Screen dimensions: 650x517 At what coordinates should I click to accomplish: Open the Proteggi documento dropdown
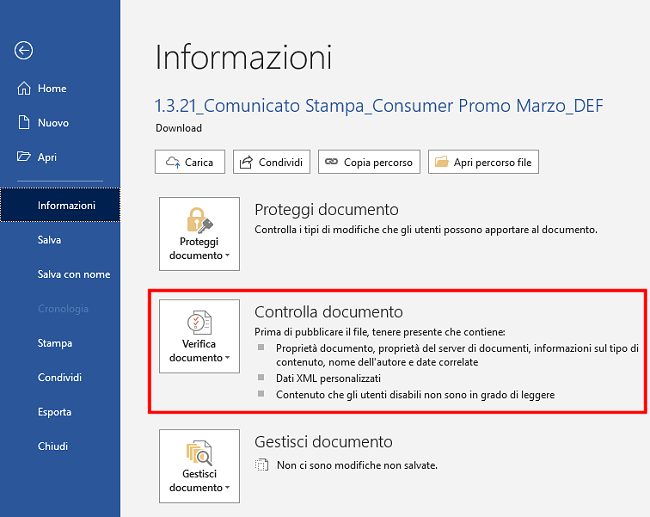pos(199,234)
